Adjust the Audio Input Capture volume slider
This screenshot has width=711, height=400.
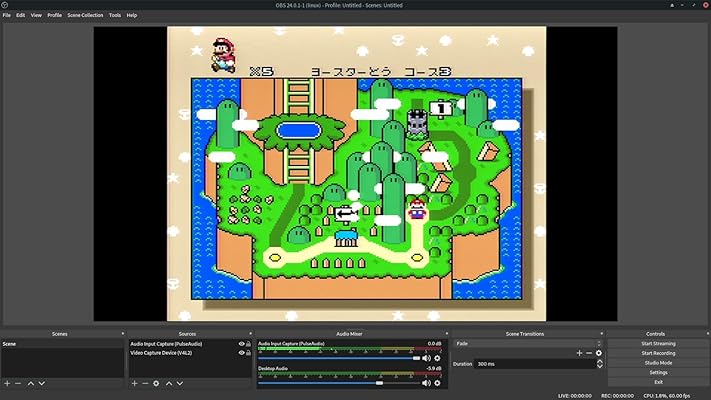point(416,358)
